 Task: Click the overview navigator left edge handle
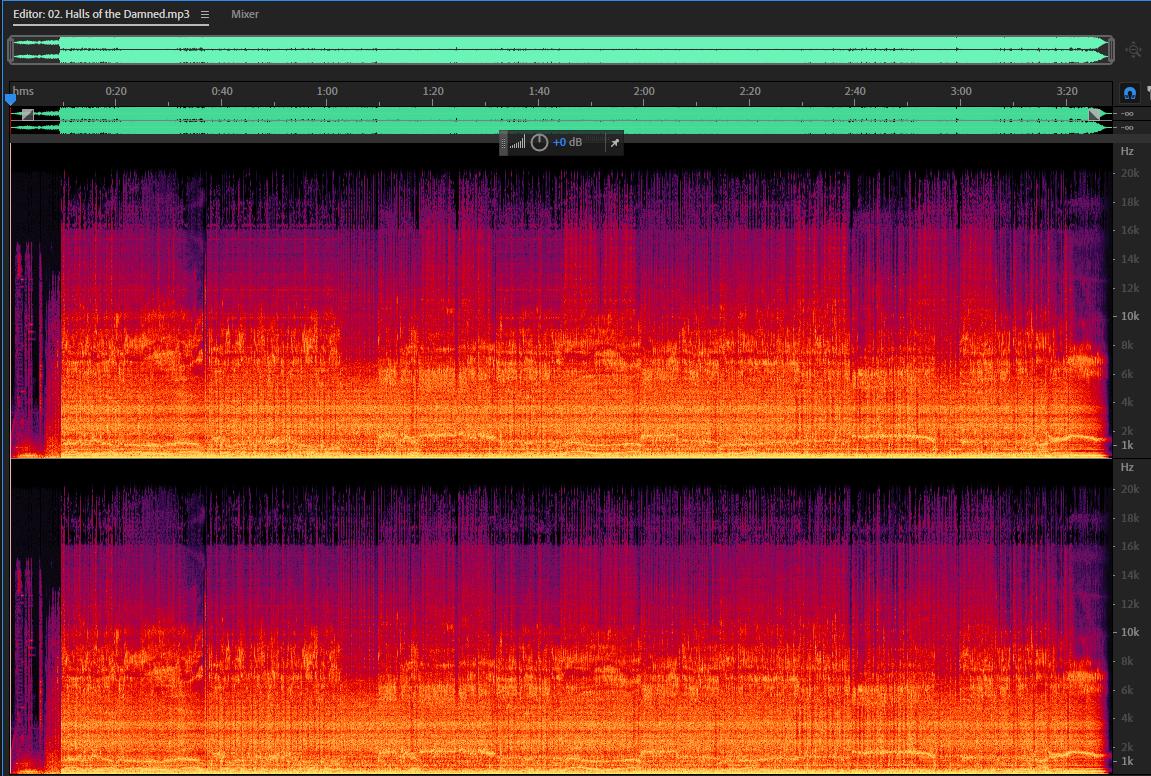click(x=10, y=50)
